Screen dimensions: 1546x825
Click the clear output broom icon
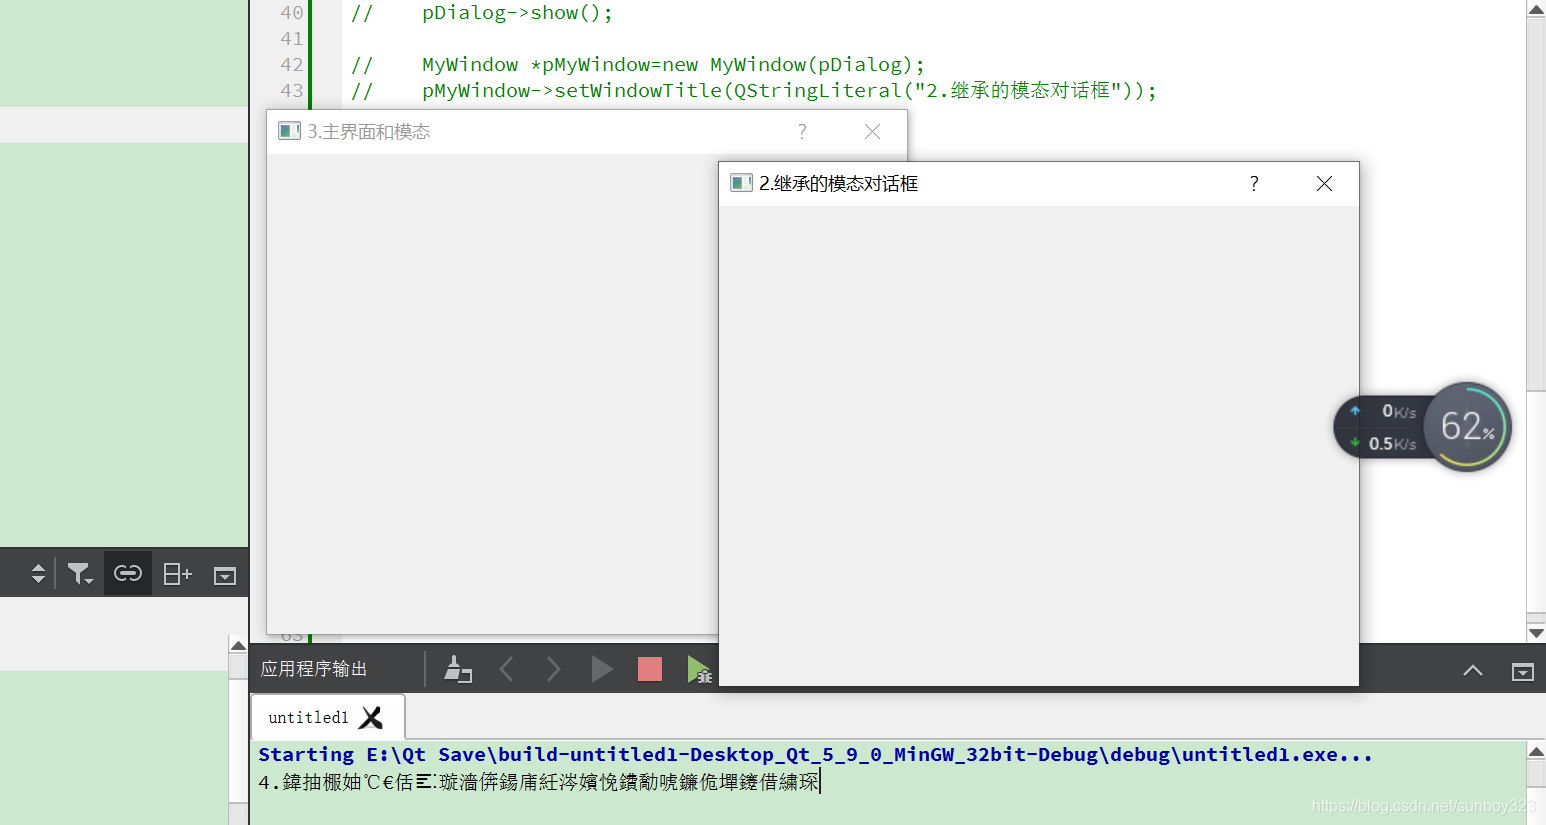click(x=458, y=669)
